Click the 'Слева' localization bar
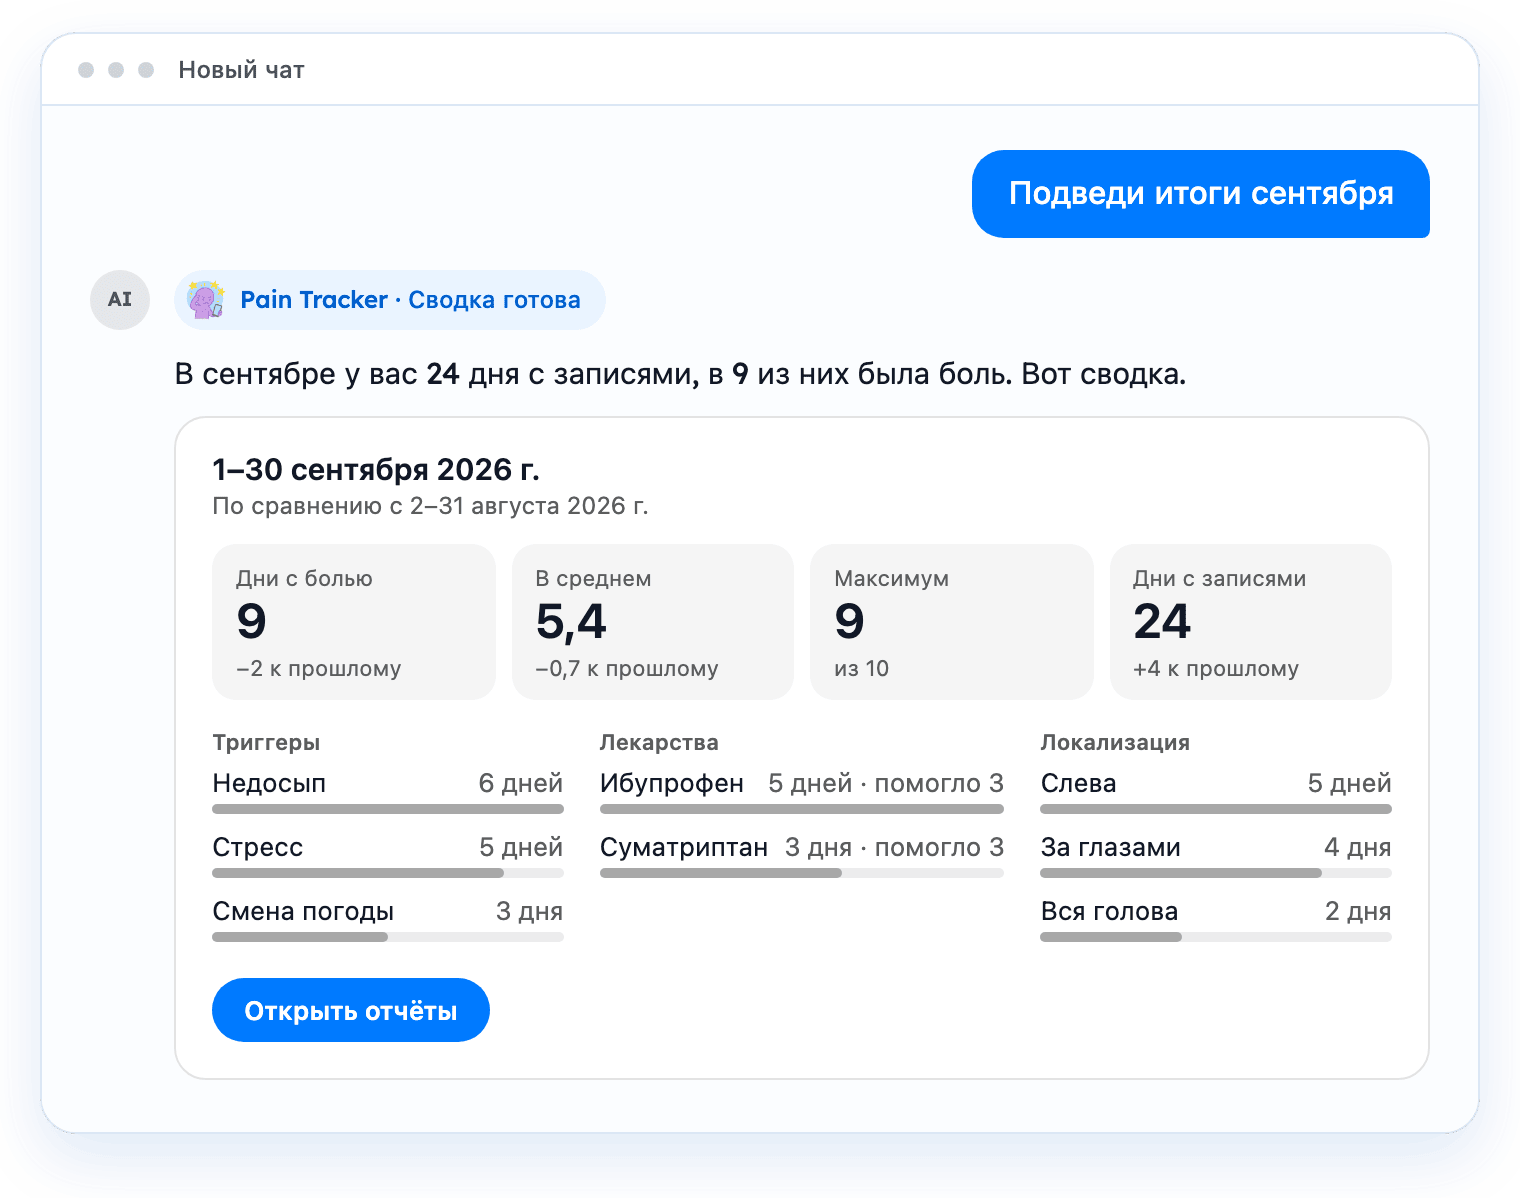The width and height of the screenshot is (1520, 1198). pos(1216,809)
